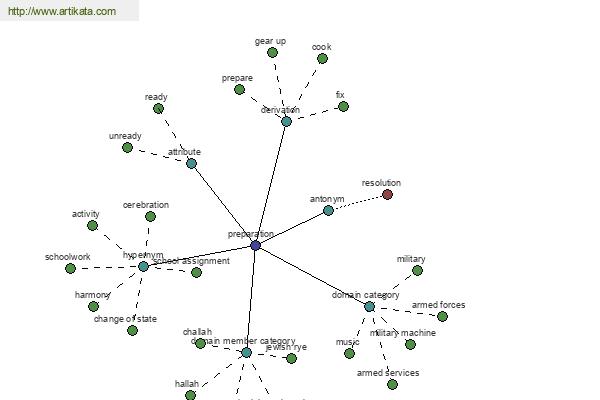The height and width of the screenshot is (400, 600).
Task: Click the domain category teal node
Action: click(x=369, y=306)
